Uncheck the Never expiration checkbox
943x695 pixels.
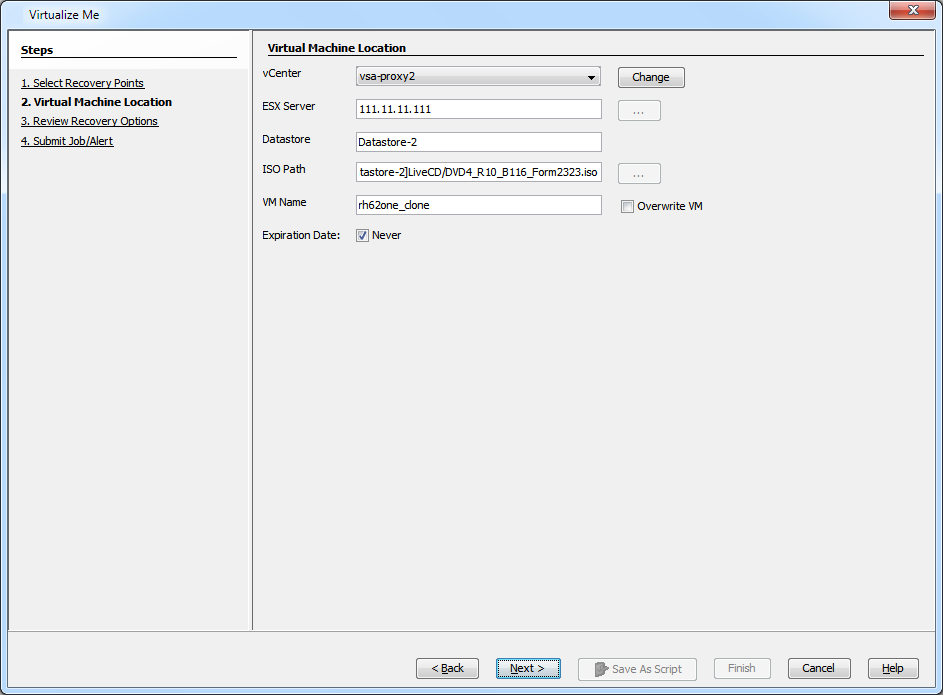tap(363, 236)
